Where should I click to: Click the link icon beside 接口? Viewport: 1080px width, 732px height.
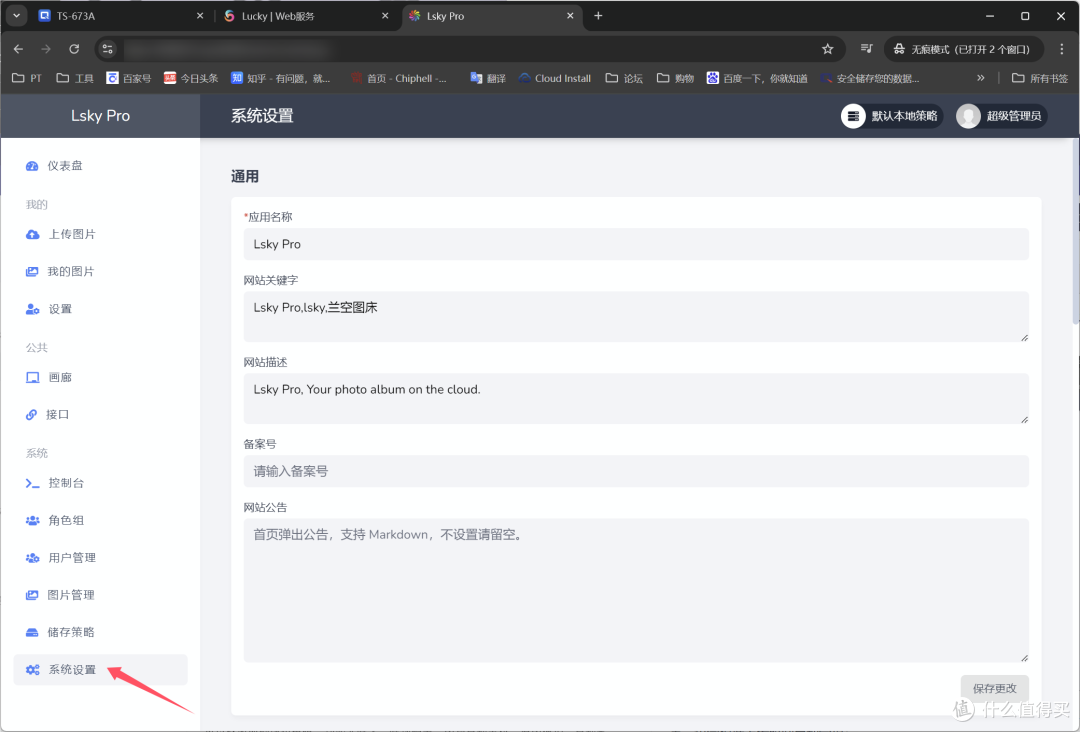pyautogui.click(x=31, y=415)
